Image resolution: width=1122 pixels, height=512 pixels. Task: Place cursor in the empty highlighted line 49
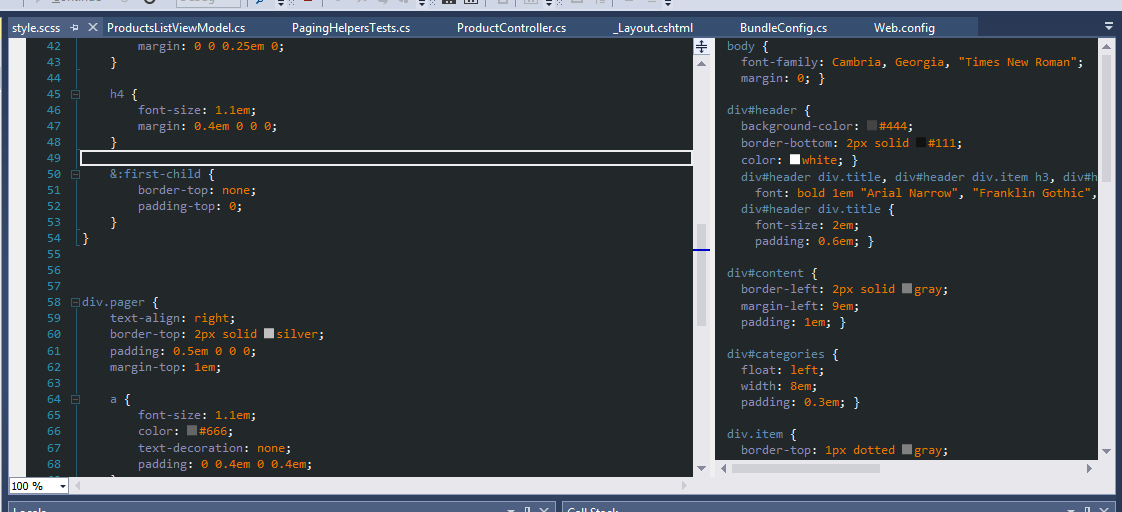(x=386, y=158)
